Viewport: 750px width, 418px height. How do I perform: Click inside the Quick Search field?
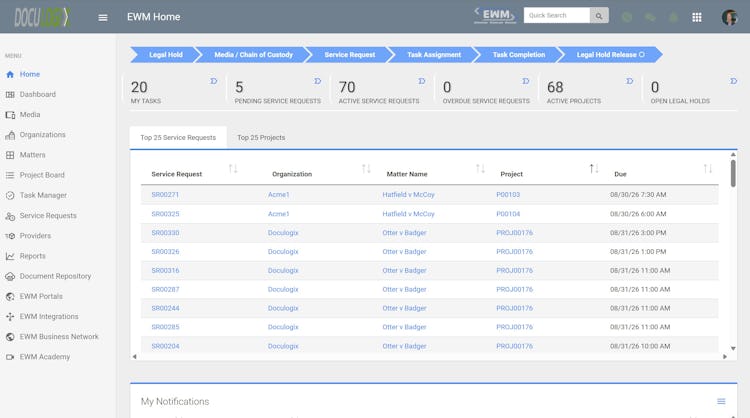(x=557, y=16)
